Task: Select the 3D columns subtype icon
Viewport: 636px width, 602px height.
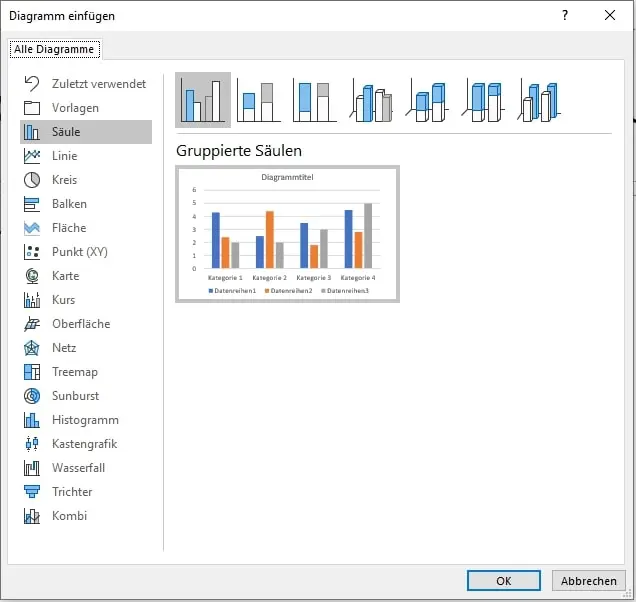Action: click(x=539, y=100)
